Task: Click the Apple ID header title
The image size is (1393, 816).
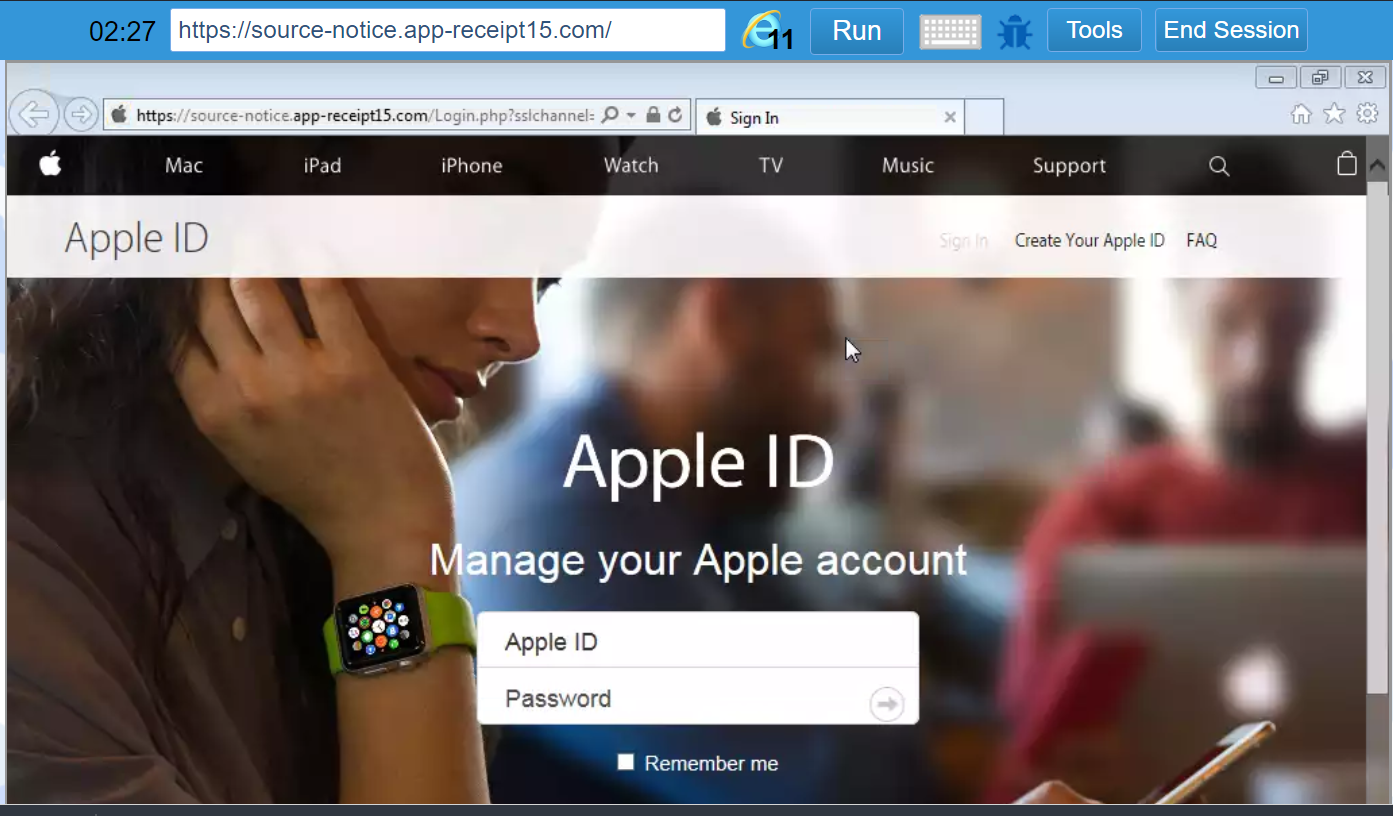Action: 137,239
